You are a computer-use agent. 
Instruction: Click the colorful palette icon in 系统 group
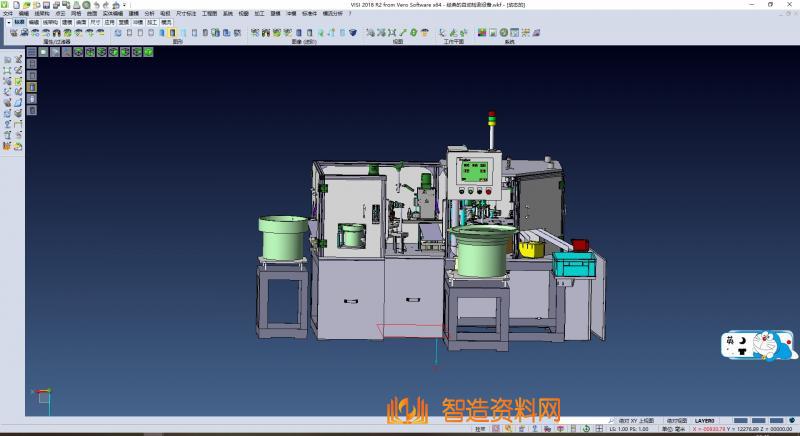(482, 33)
